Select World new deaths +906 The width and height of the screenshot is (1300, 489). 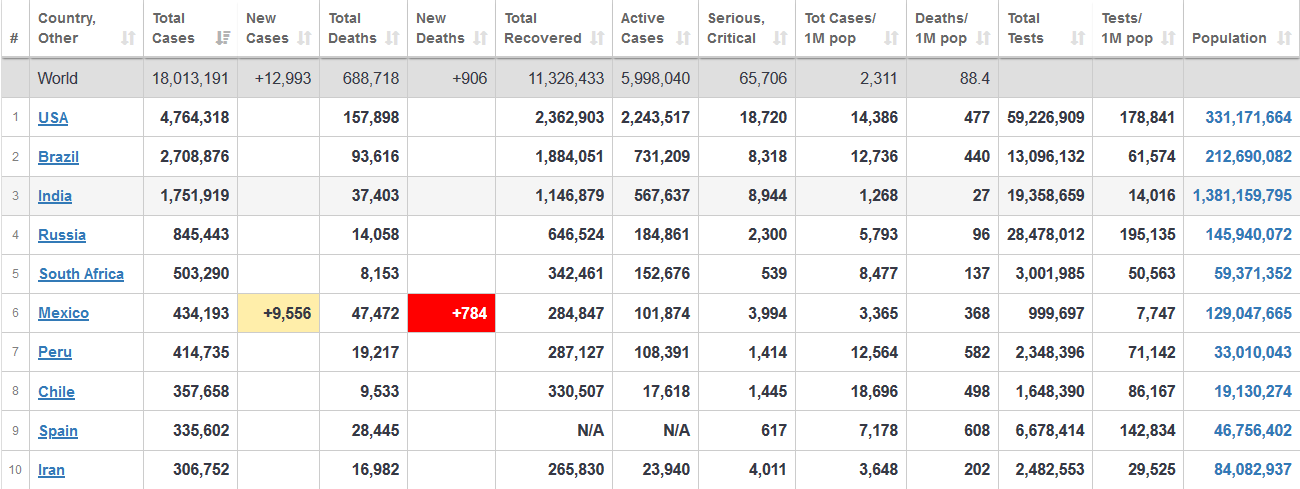coord(469,78)
